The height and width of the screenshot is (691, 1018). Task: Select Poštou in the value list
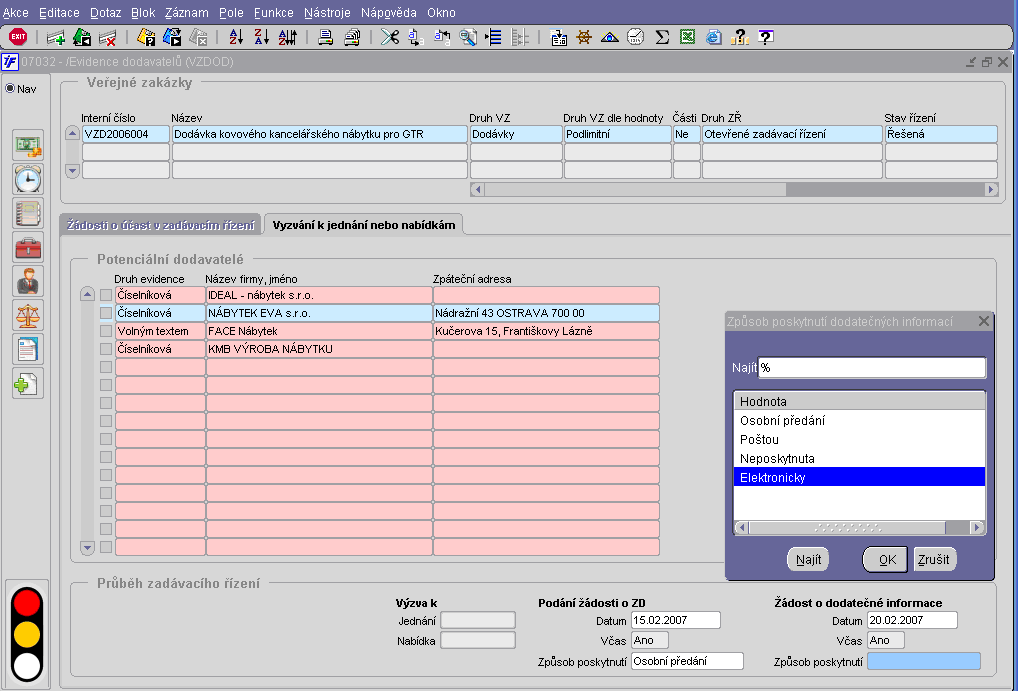pos(859,440)
